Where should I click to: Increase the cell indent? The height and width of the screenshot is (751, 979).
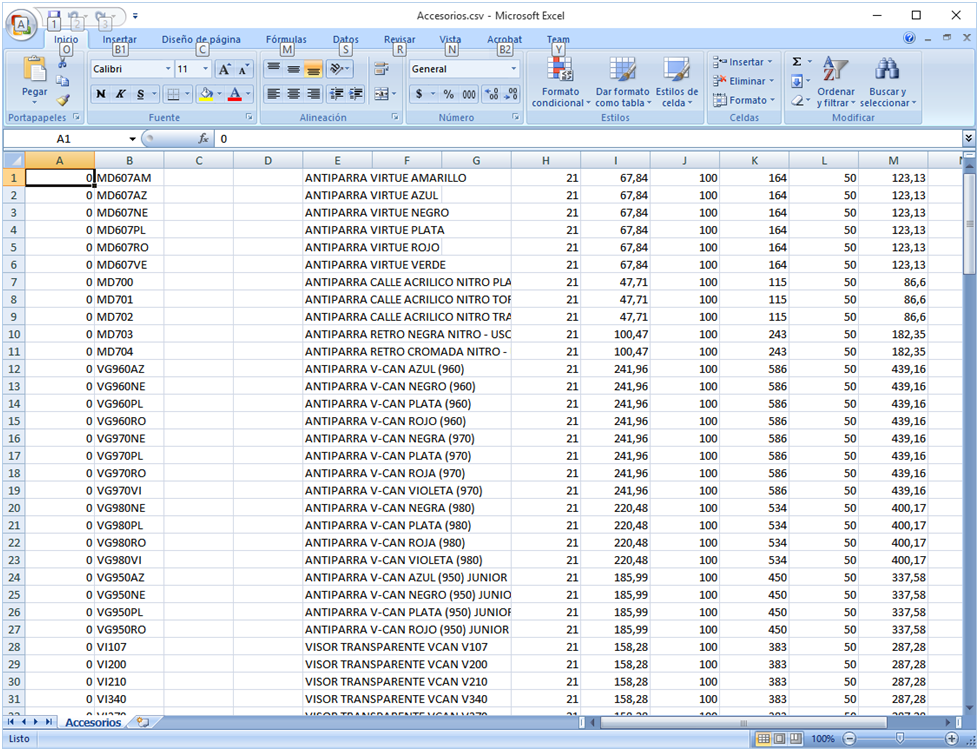point(356,94)
